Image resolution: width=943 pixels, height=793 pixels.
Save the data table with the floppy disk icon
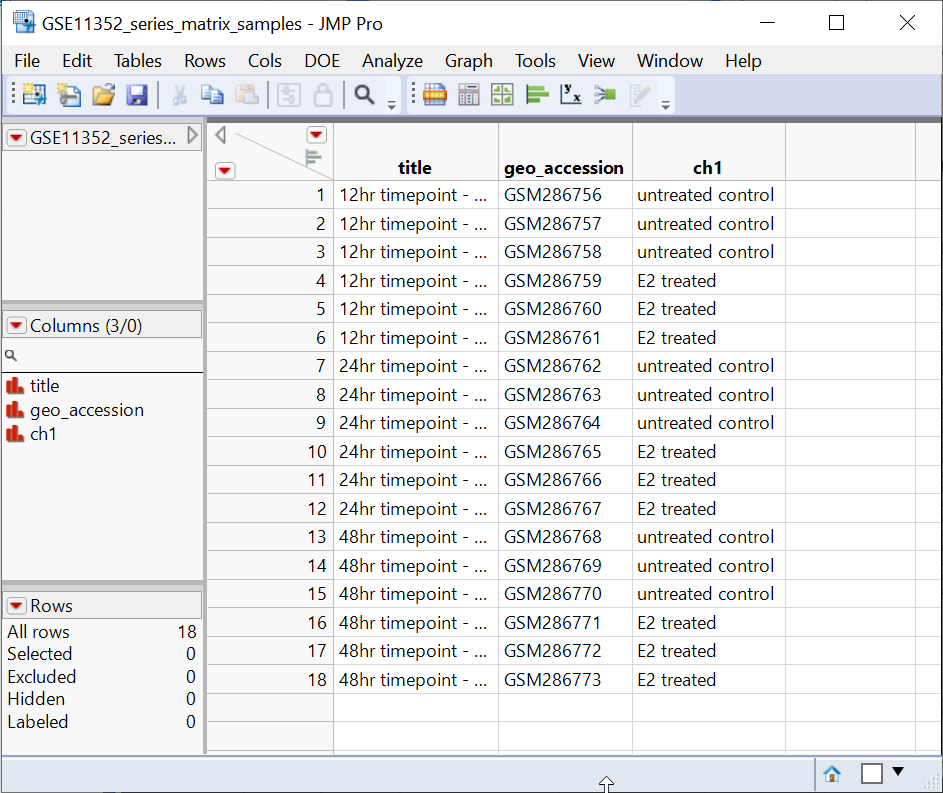(137, 95)
